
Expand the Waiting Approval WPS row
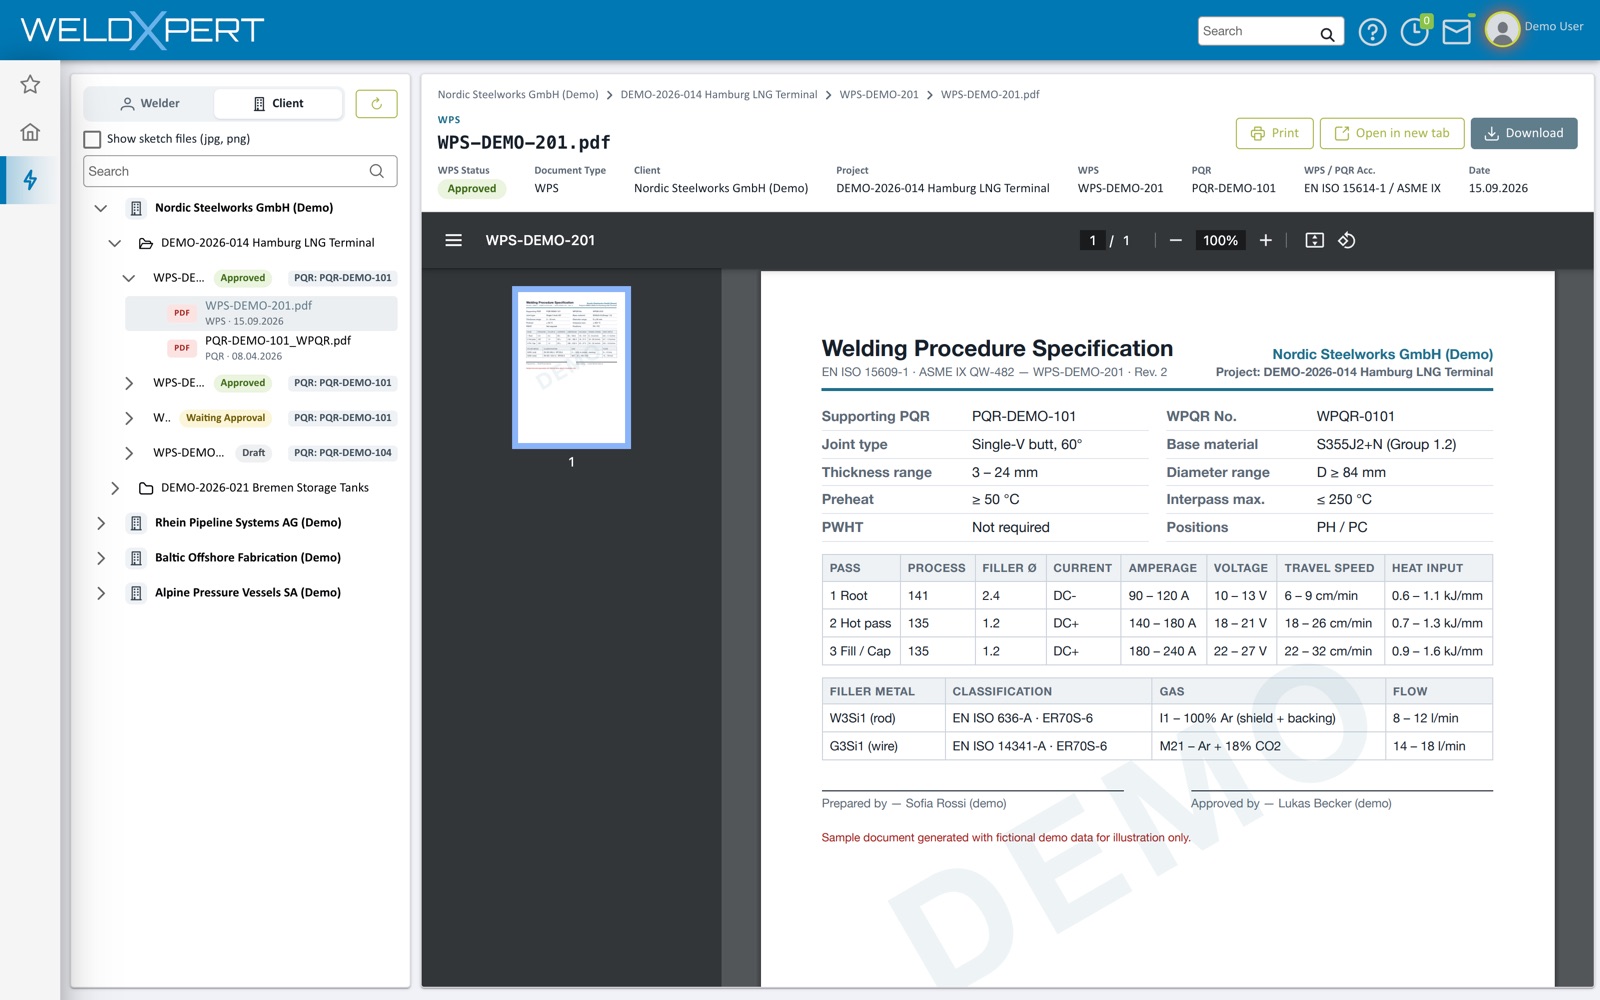coord(129,418)
